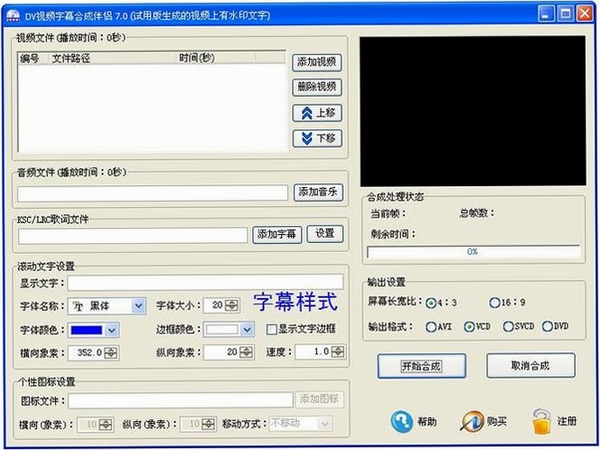Click the app icon in title bar
Image resolution: width=600 pixels, height=450 pixels.
pos(13,15)
